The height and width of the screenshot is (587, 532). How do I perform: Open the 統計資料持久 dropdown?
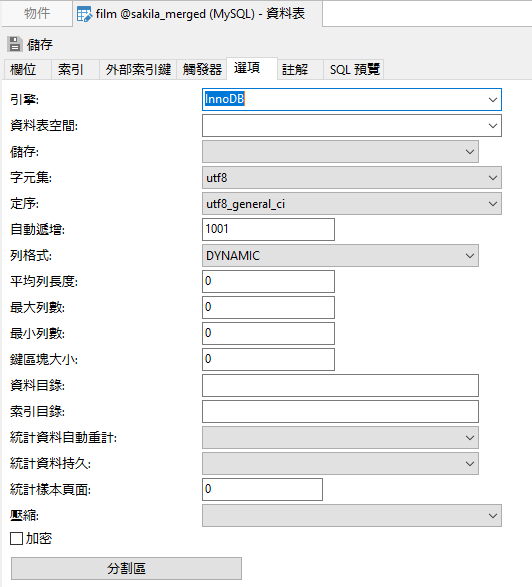[340, 463]
